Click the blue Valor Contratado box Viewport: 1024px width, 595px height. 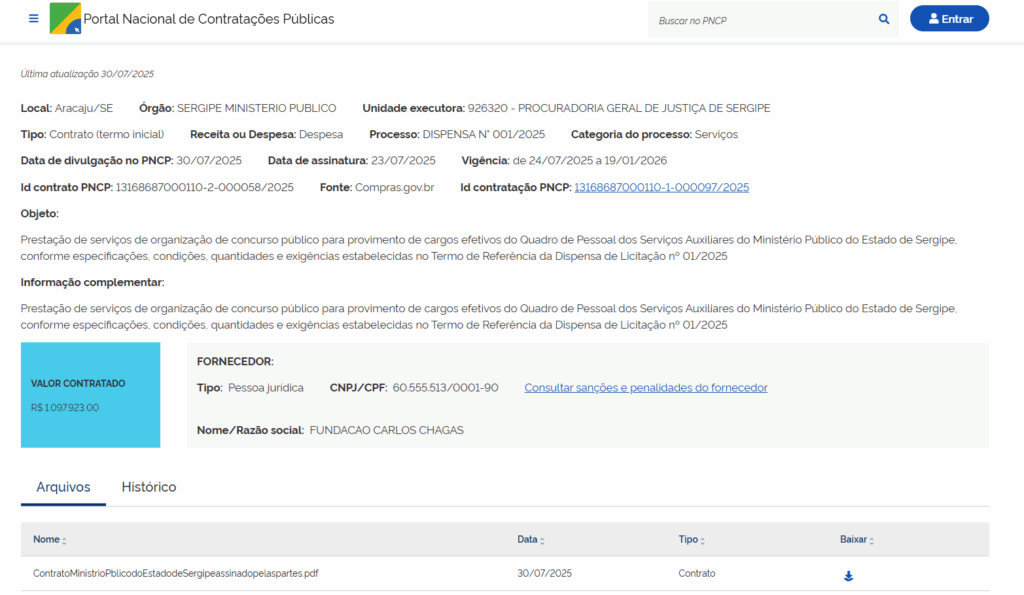(x=90, y=395)
